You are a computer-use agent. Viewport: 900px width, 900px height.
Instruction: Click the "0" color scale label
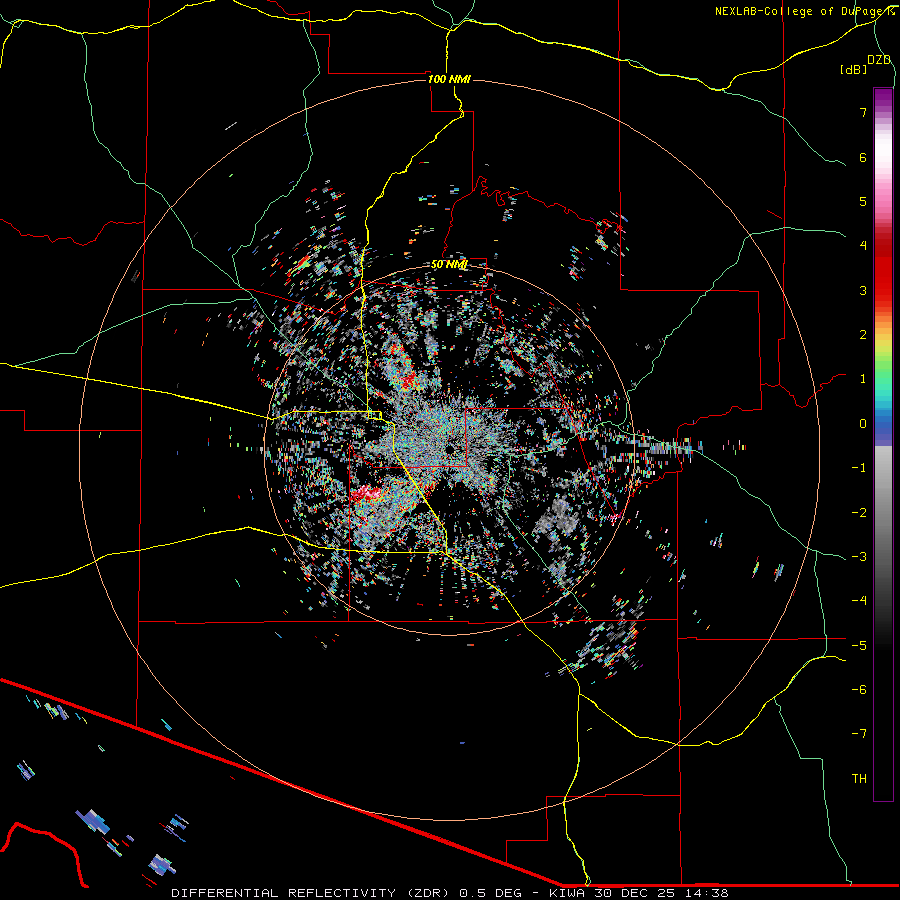pyautogui.click(x=863, y=424)
